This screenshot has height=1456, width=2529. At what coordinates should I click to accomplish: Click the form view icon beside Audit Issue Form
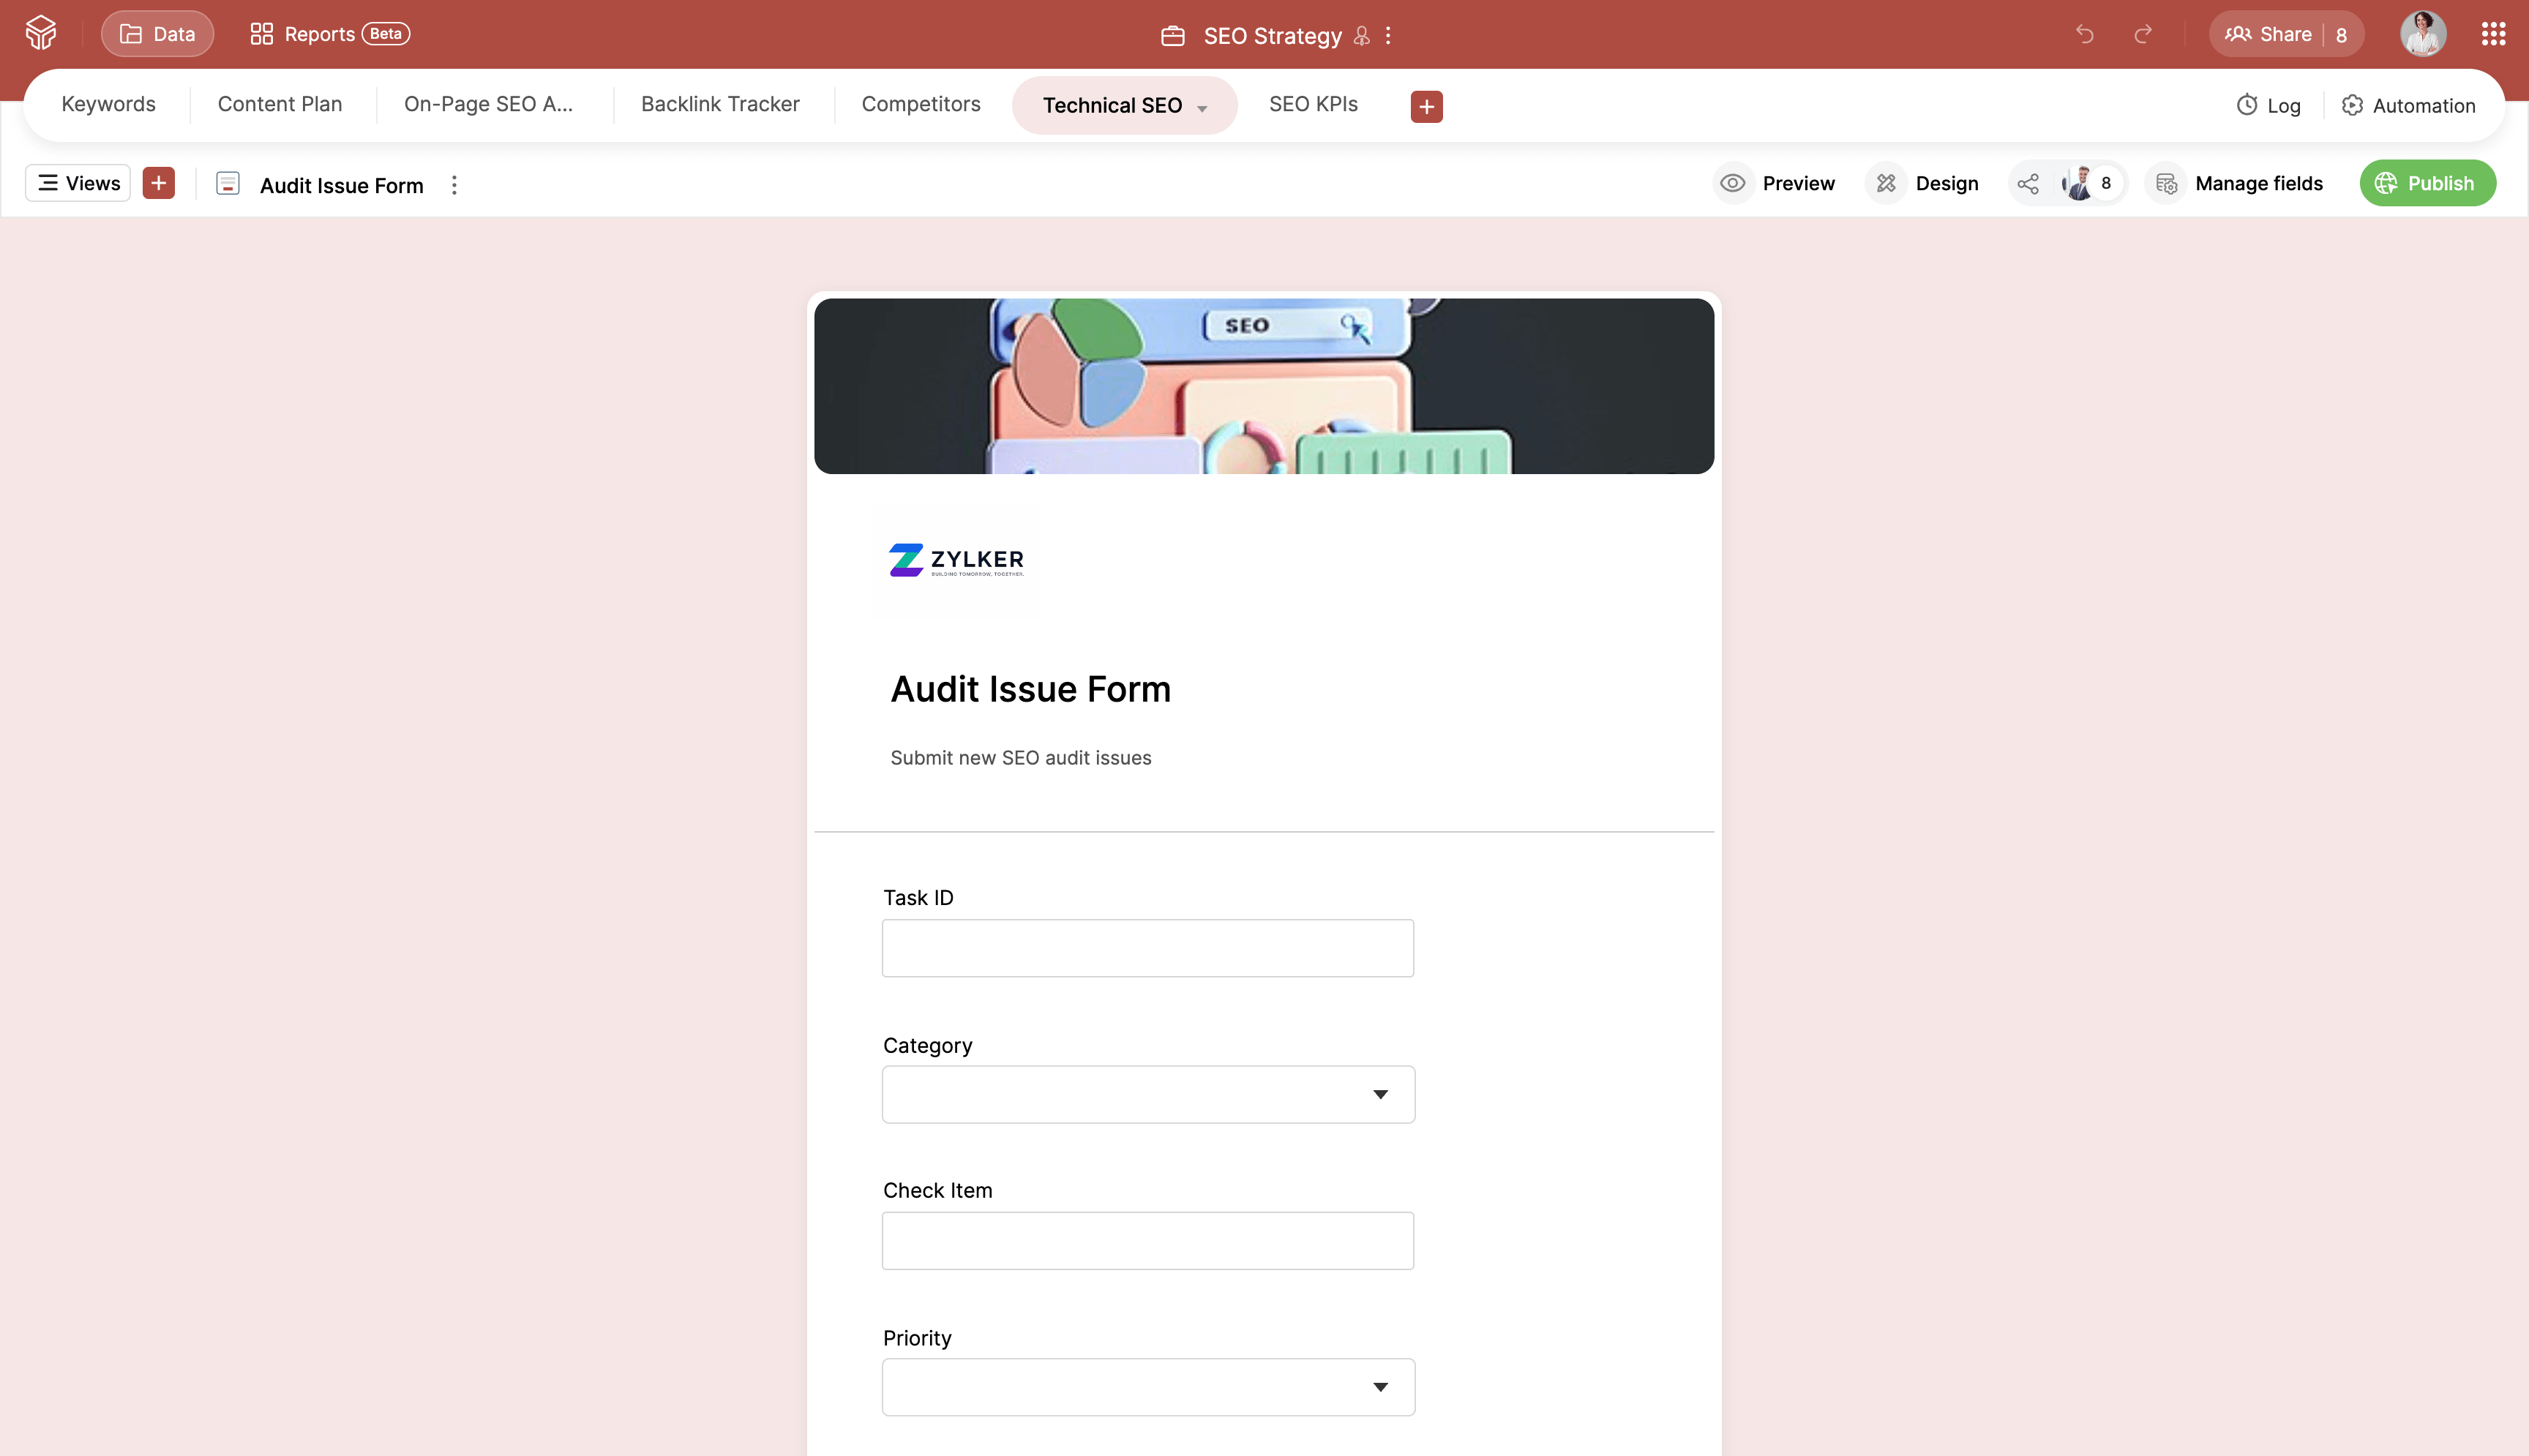click(228, 184)
